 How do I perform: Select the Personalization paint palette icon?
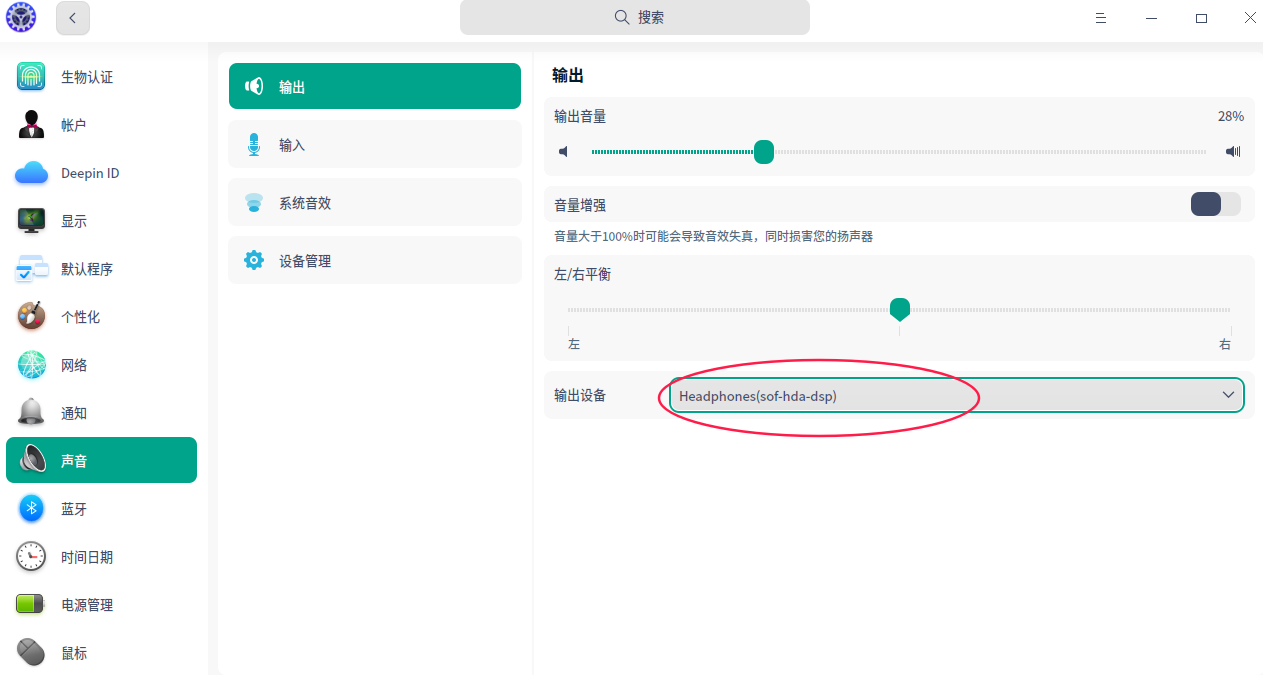31,317
